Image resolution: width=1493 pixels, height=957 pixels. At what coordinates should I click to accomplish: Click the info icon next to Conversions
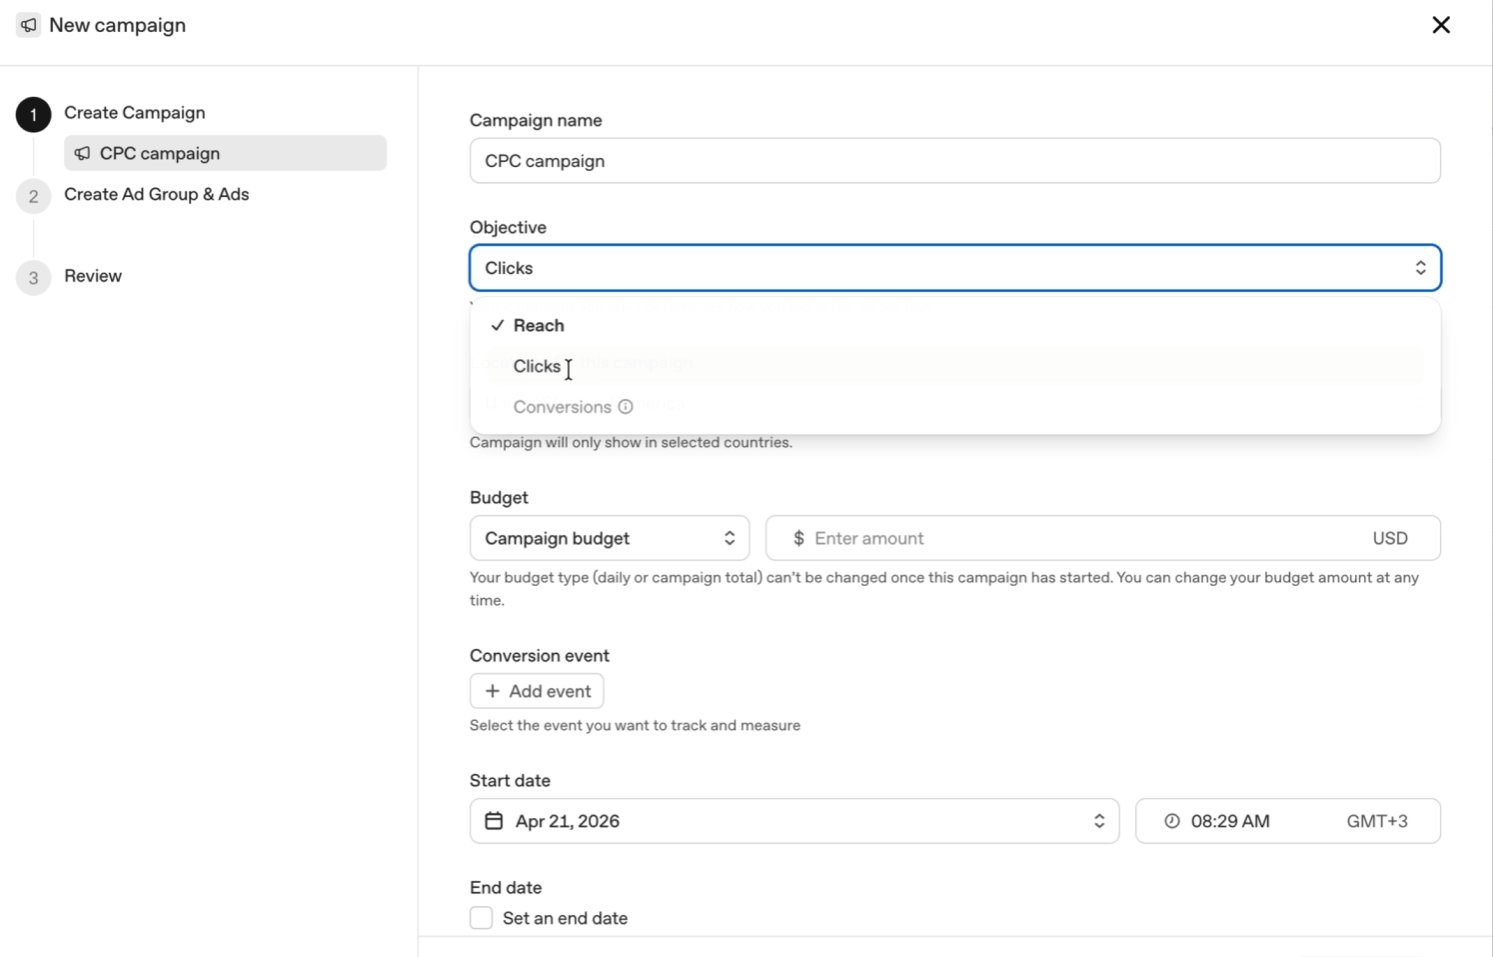point(626,406)
